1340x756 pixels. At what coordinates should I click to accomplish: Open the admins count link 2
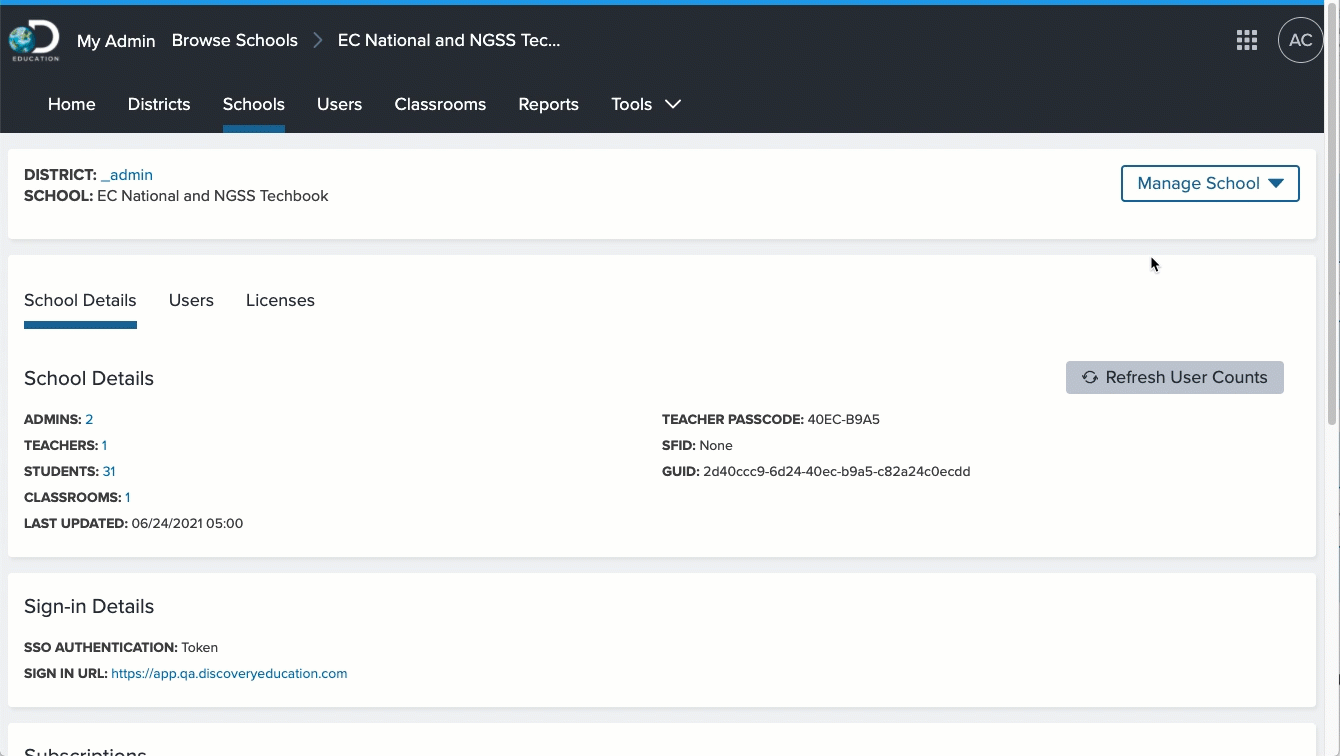[89, 419]
